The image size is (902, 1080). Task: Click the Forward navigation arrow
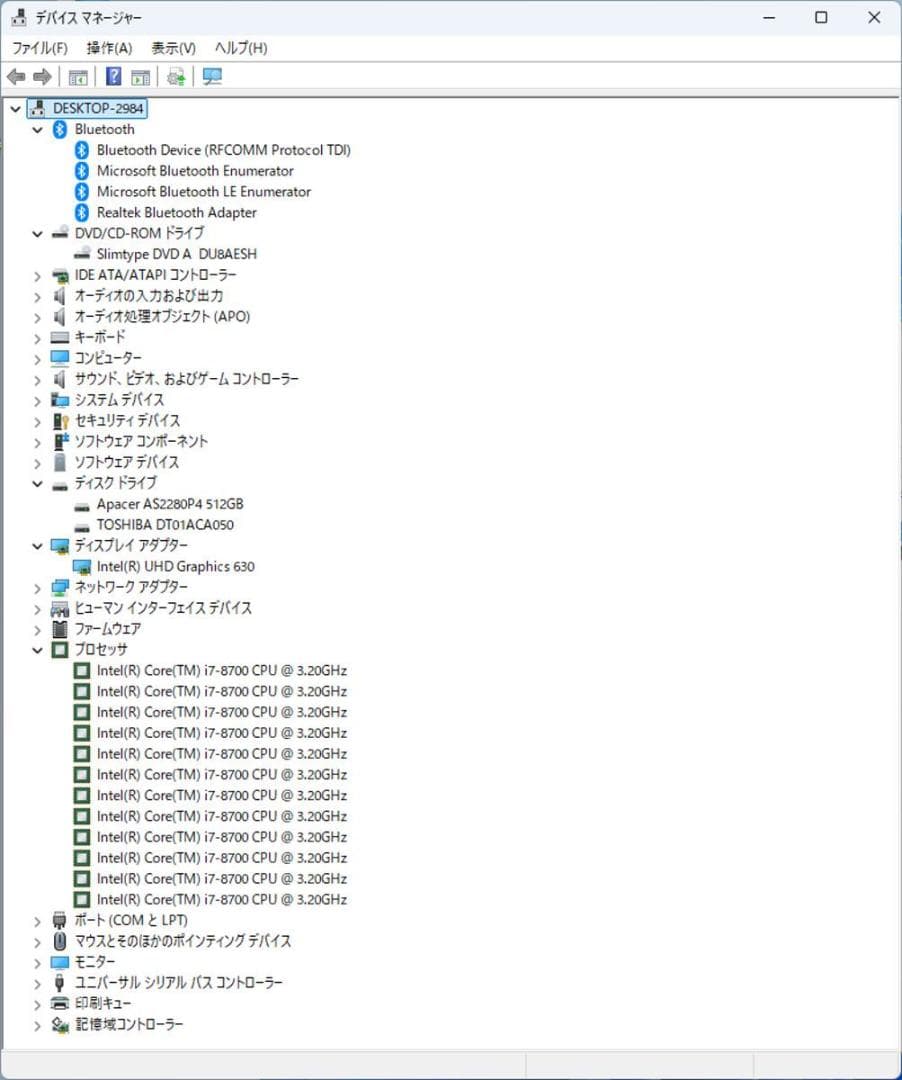[x=42, y=77]
